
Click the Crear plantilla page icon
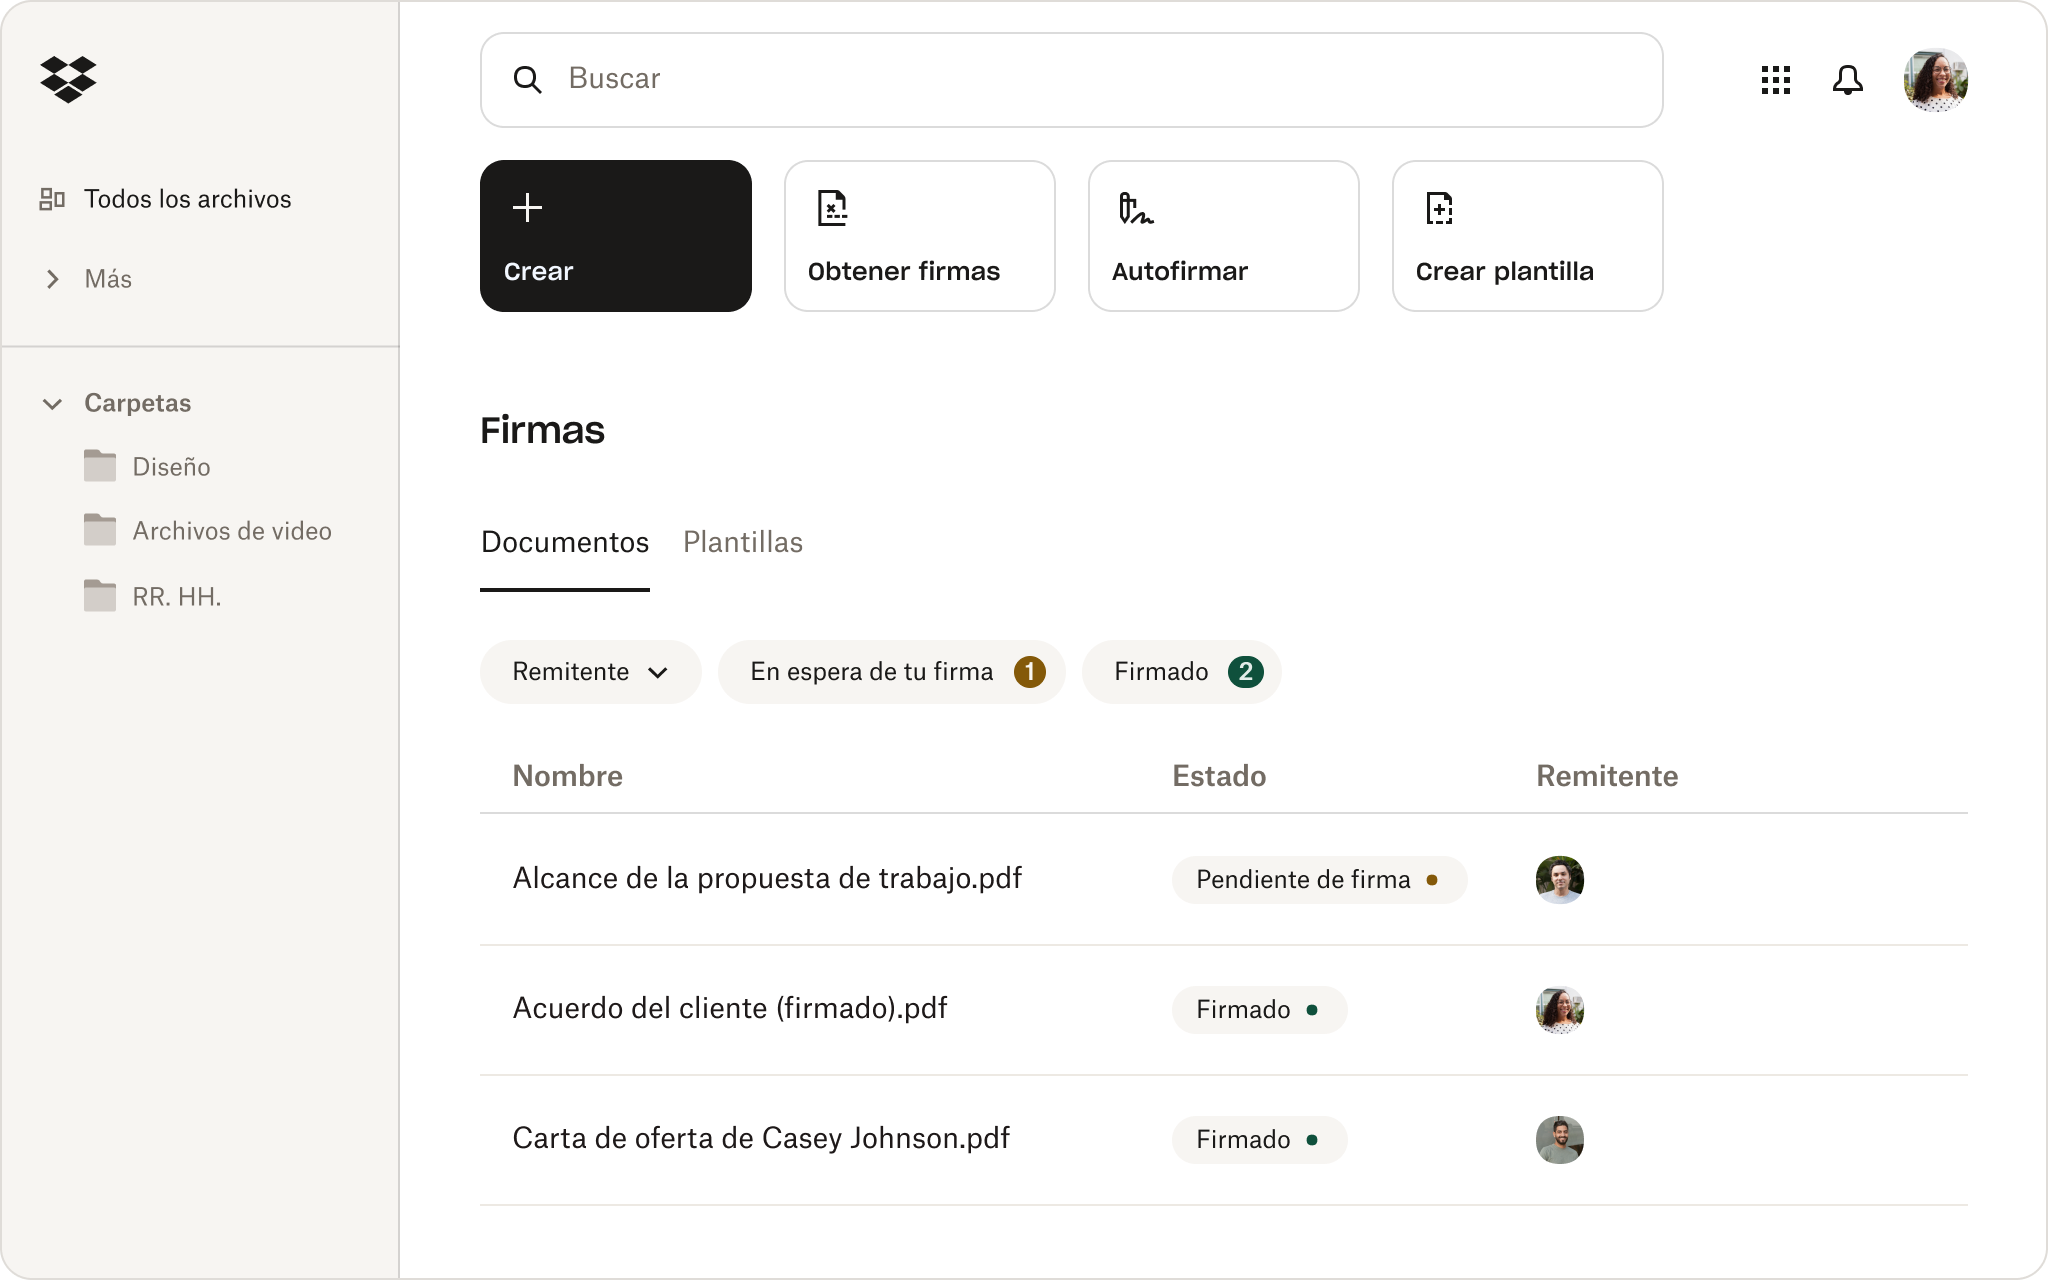pyautogui.click(x=1439, y=208)
